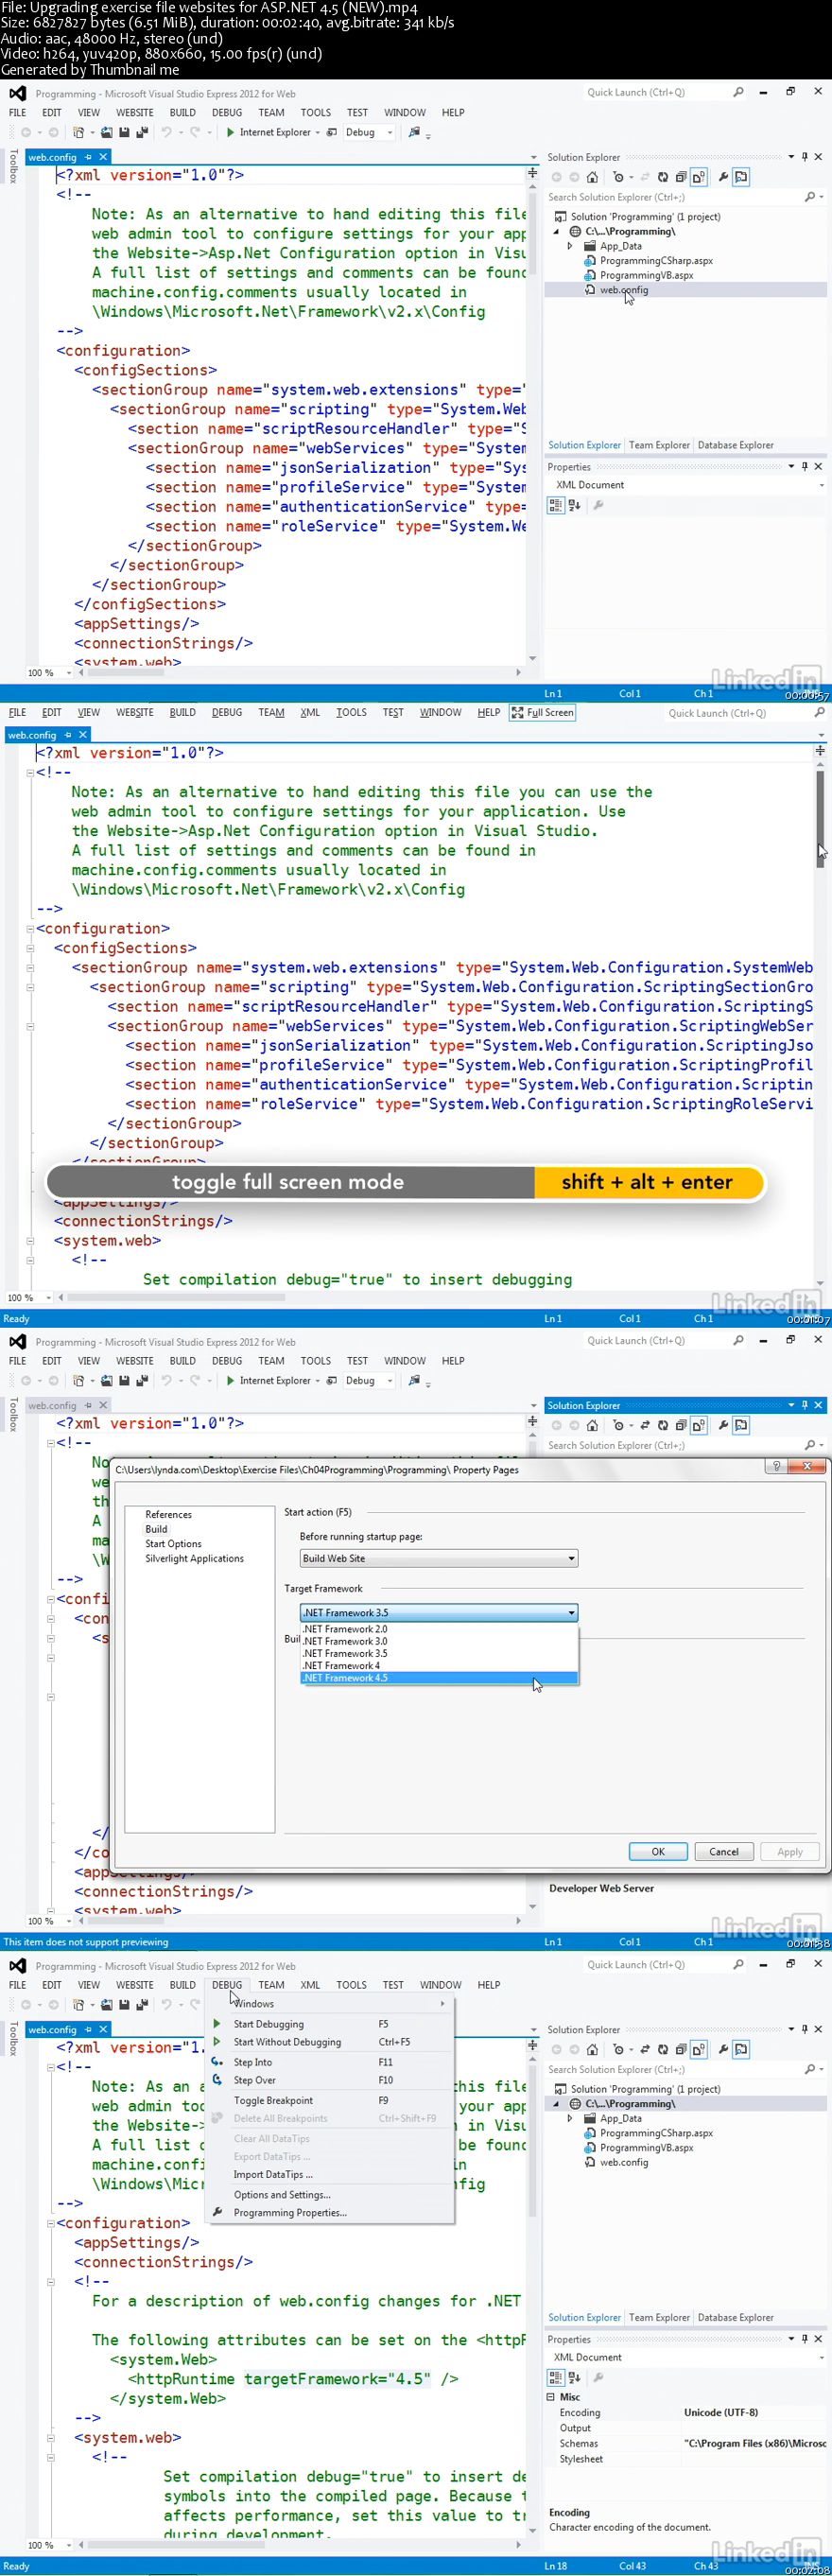Open the XML menu in full-screen menu bar

310,712
